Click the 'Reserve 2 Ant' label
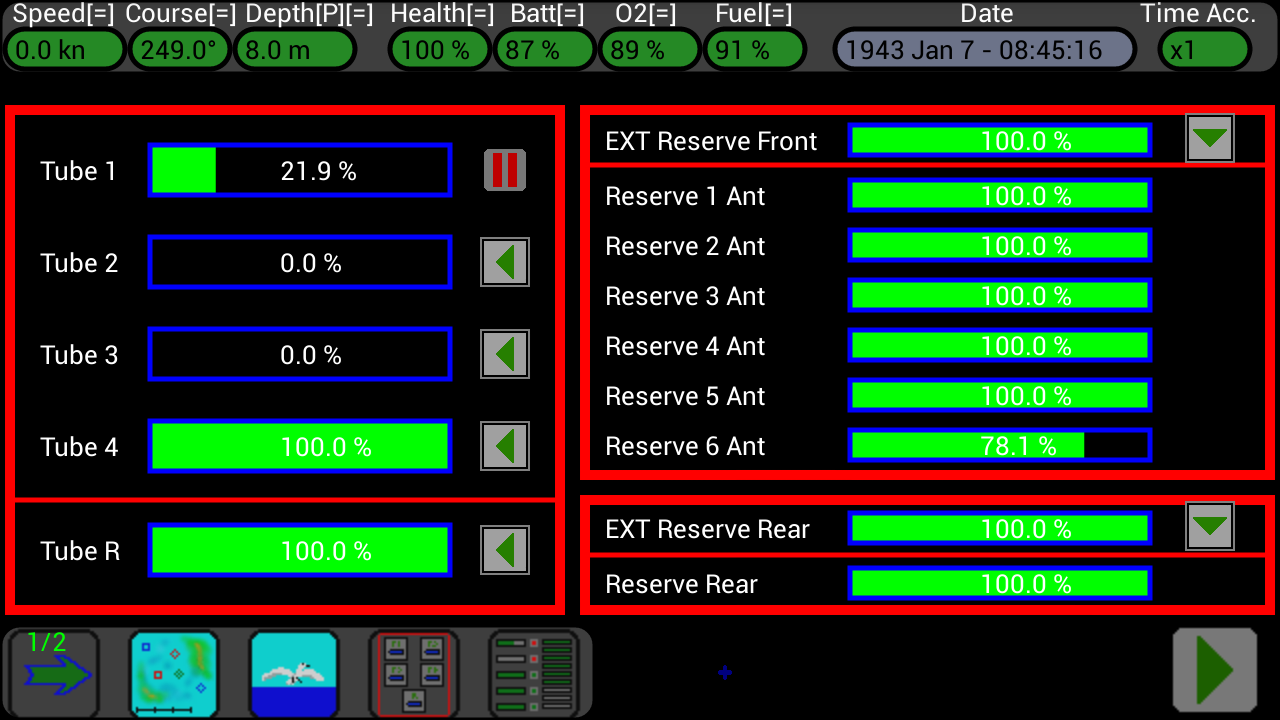The height and width of the screenshot is (720, 1280). 685,246
